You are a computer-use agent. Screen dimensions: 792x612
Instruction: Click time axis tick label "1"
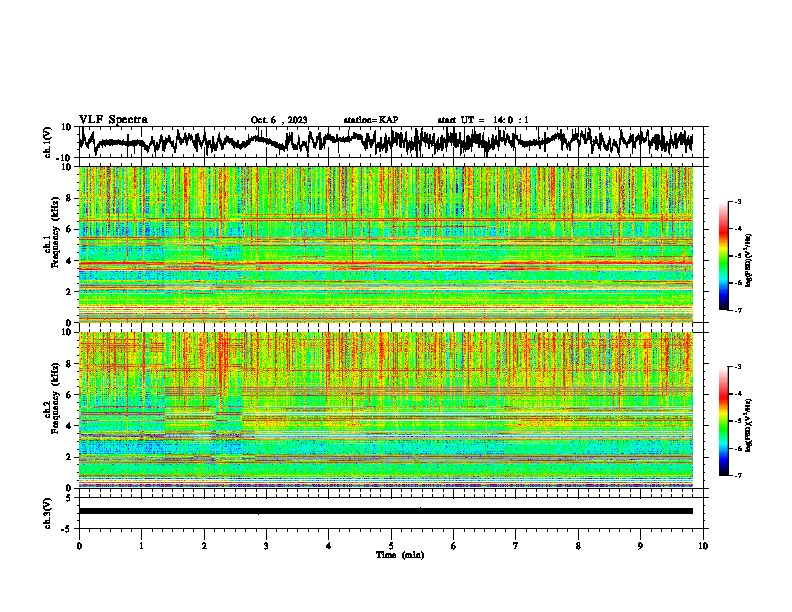click(x=141, y=546)
